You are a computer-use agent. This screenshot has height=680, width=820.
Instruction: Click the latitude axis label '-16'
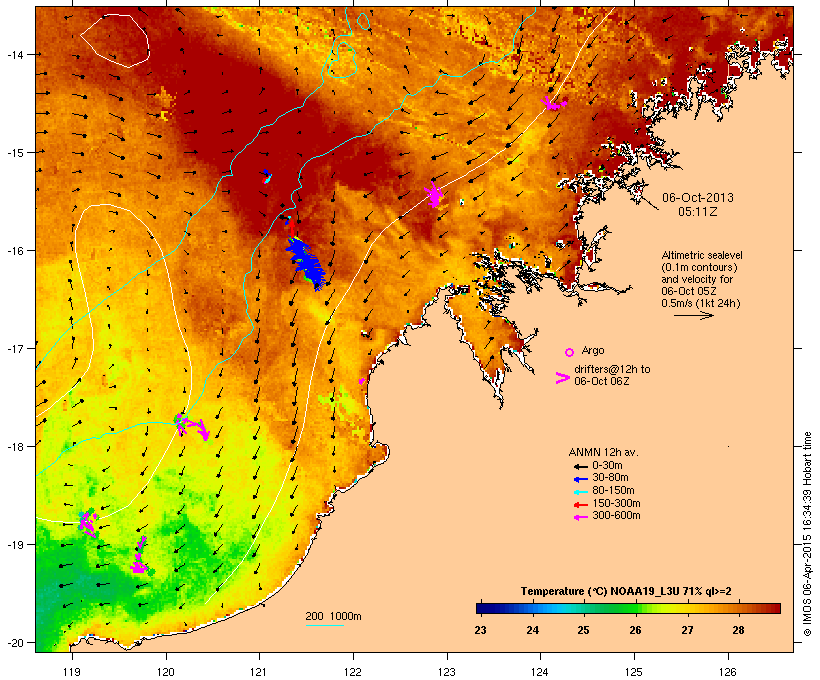click(x=15, y=251)
